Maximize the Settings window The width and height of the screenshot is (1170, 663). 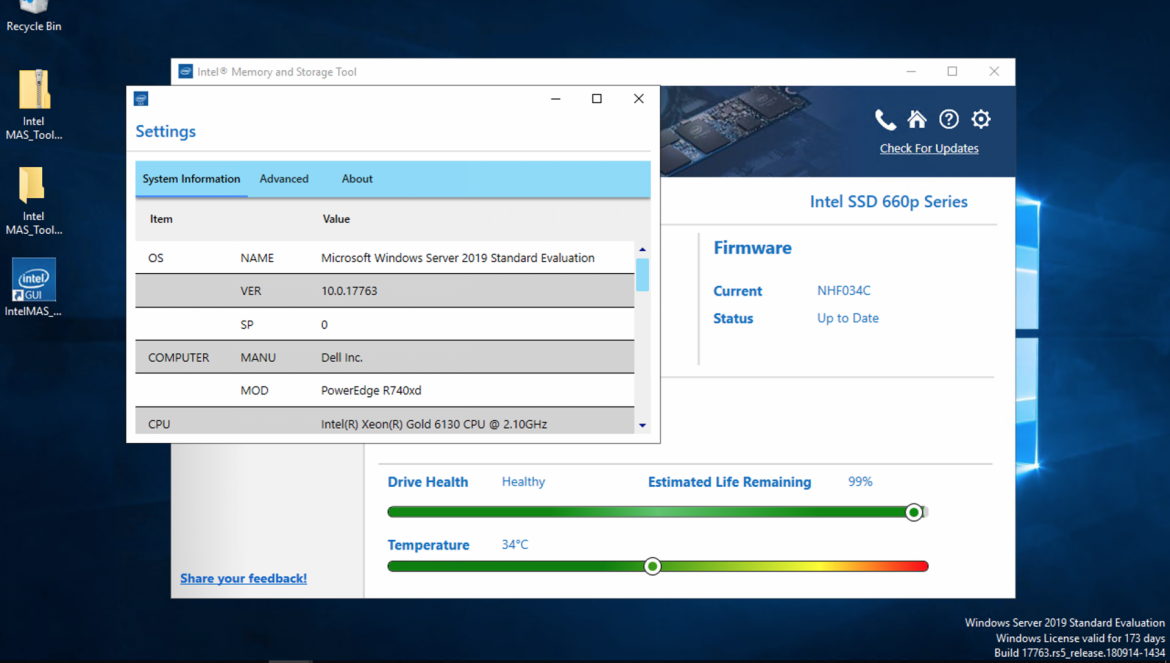point(597,98)
